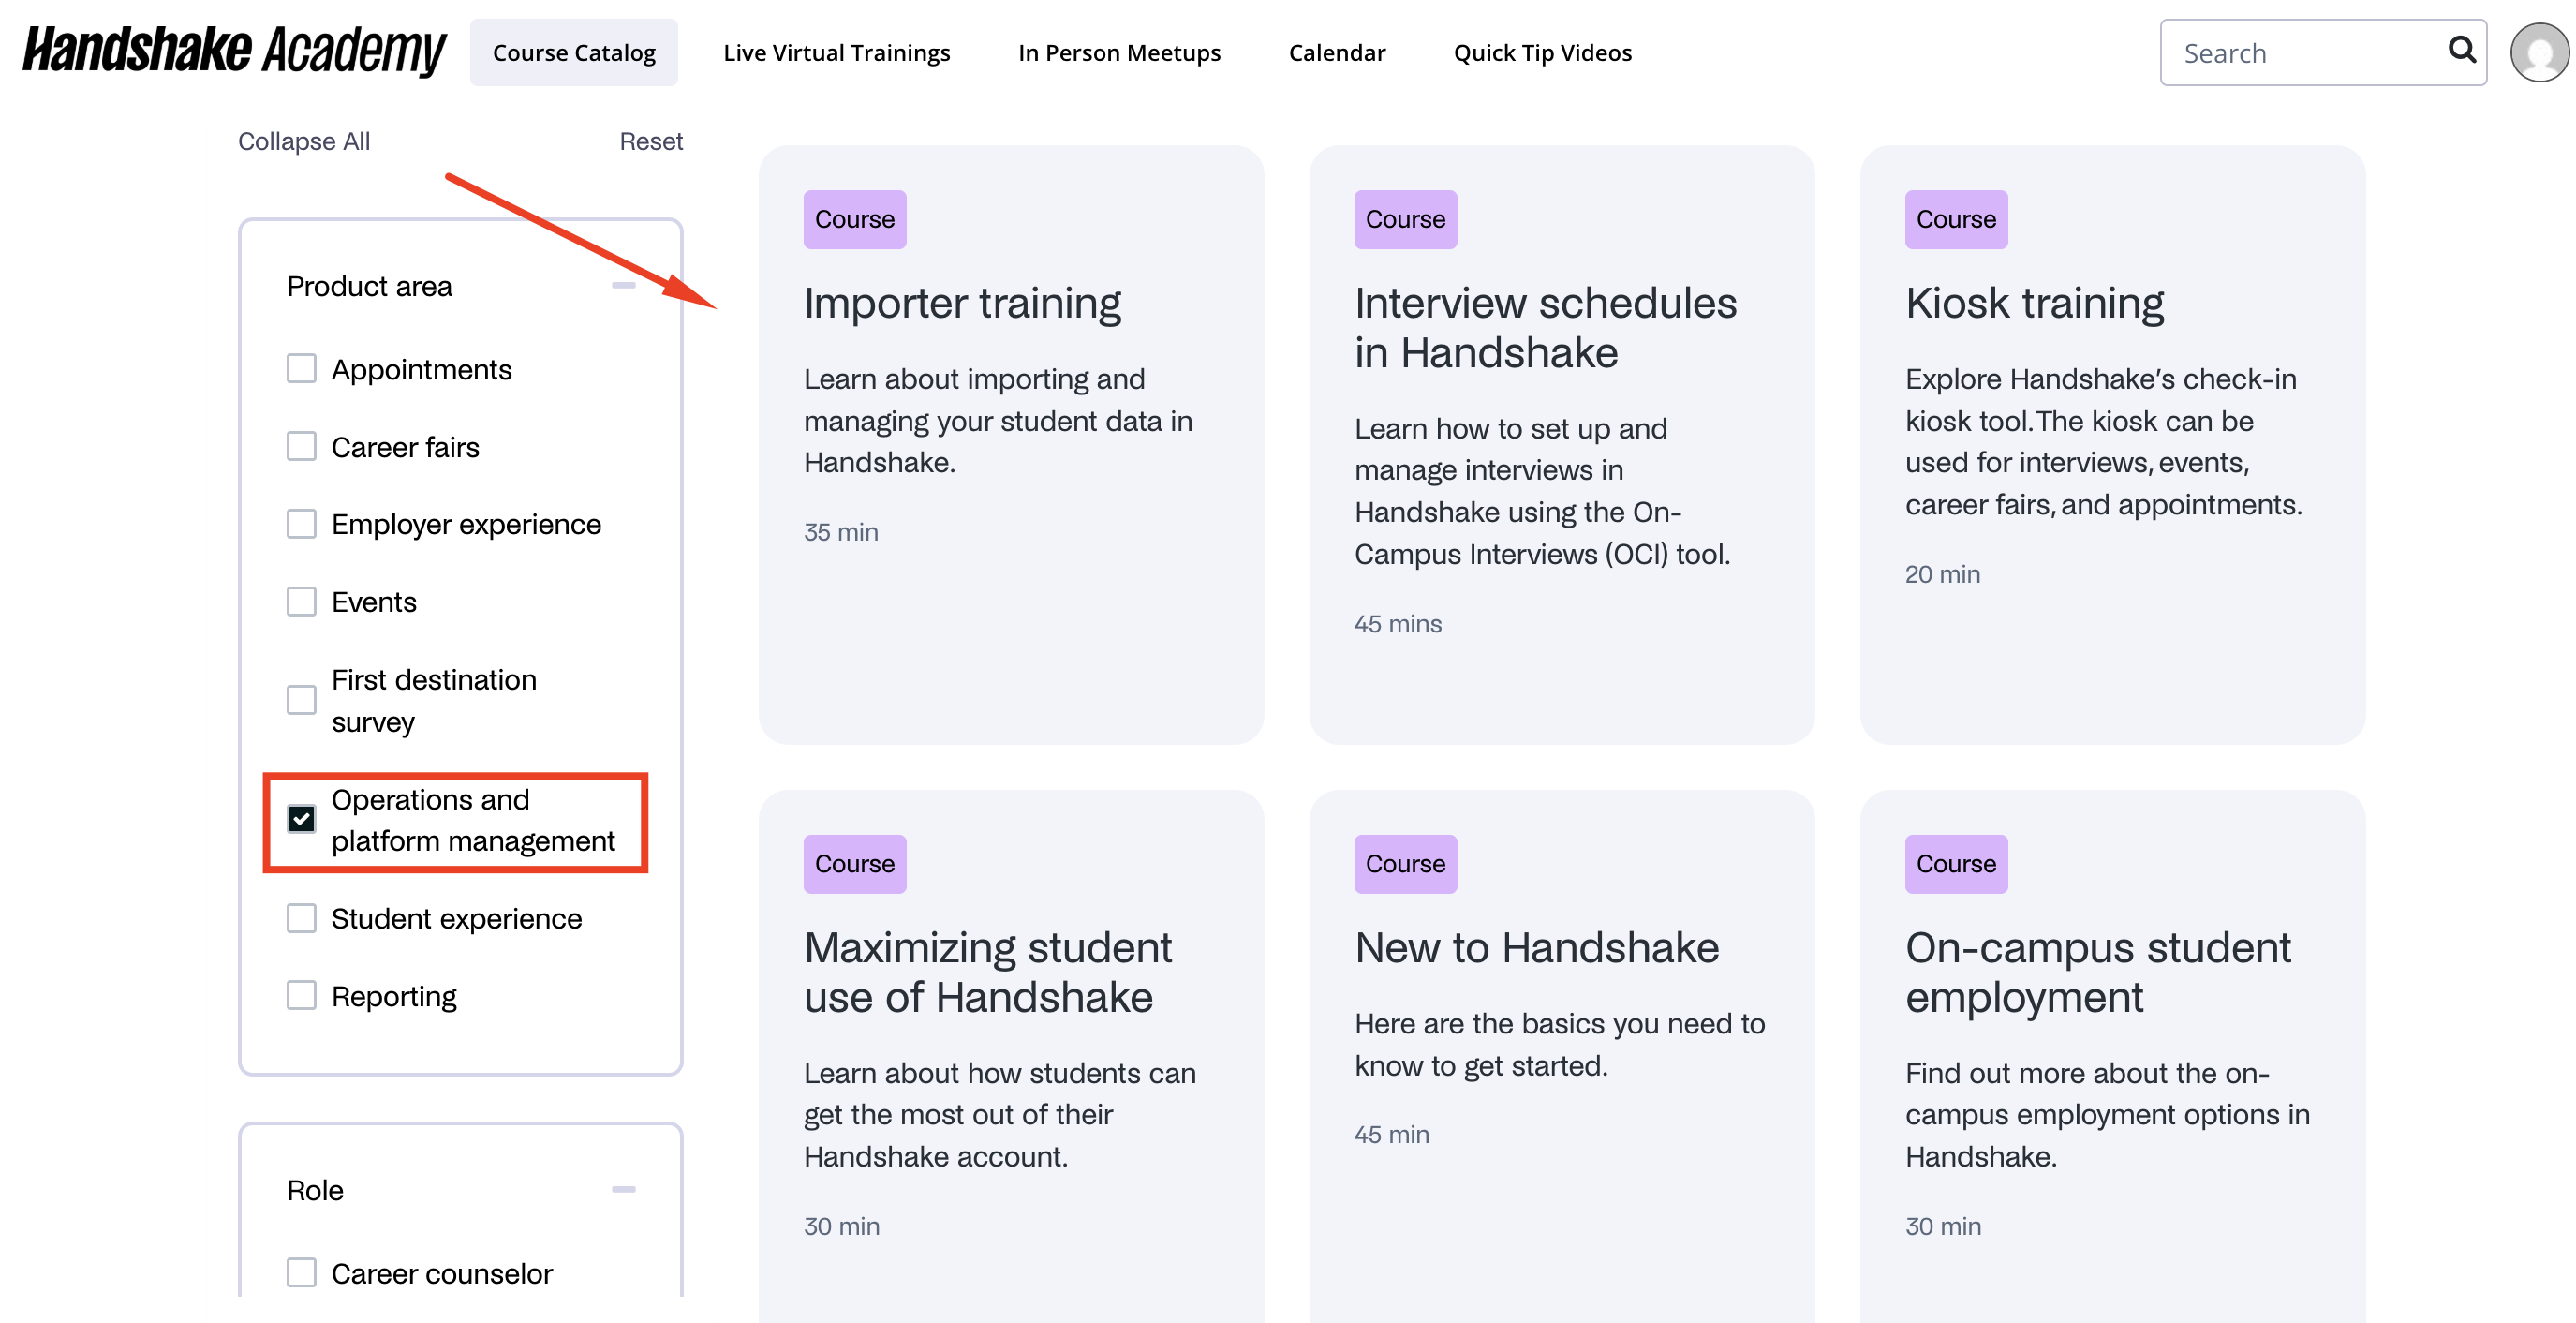Open the Importer training course

(x=962, y=303)
